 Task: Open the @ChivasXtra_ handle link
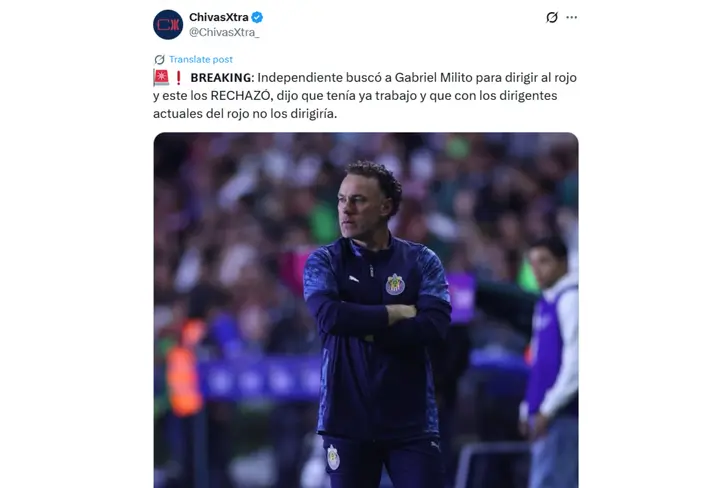tap(224, 32)
